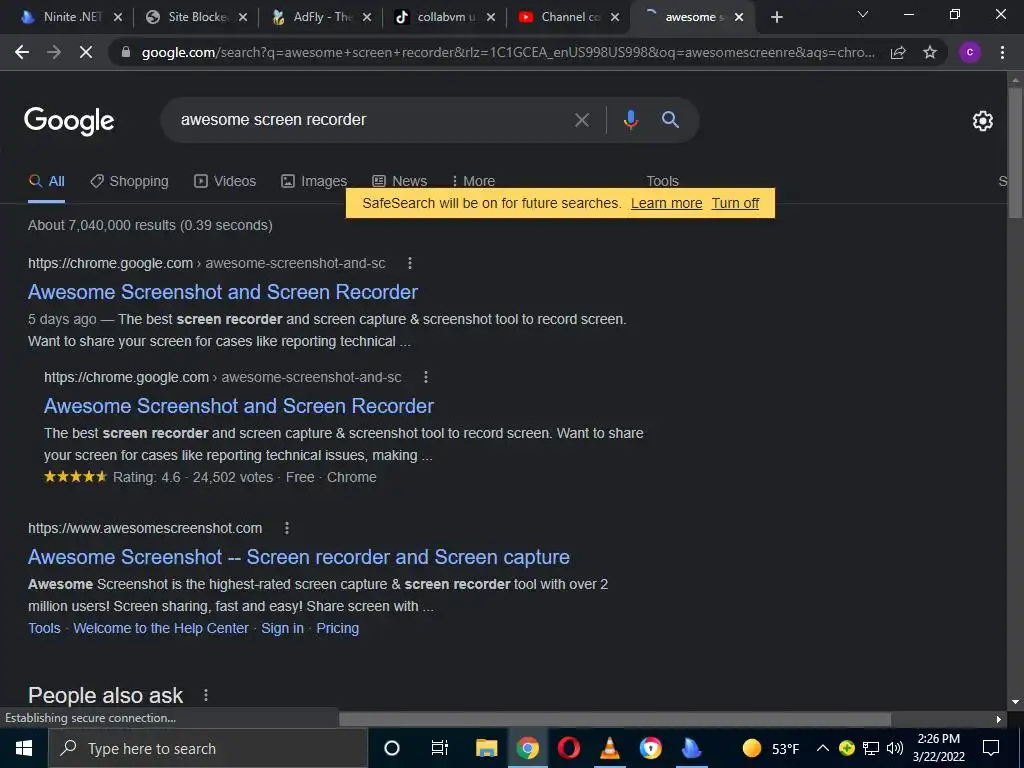Open Cortana circle icon
This screenshot has width=1024, height=768.
pyautogui.click(x=391, y=748)
